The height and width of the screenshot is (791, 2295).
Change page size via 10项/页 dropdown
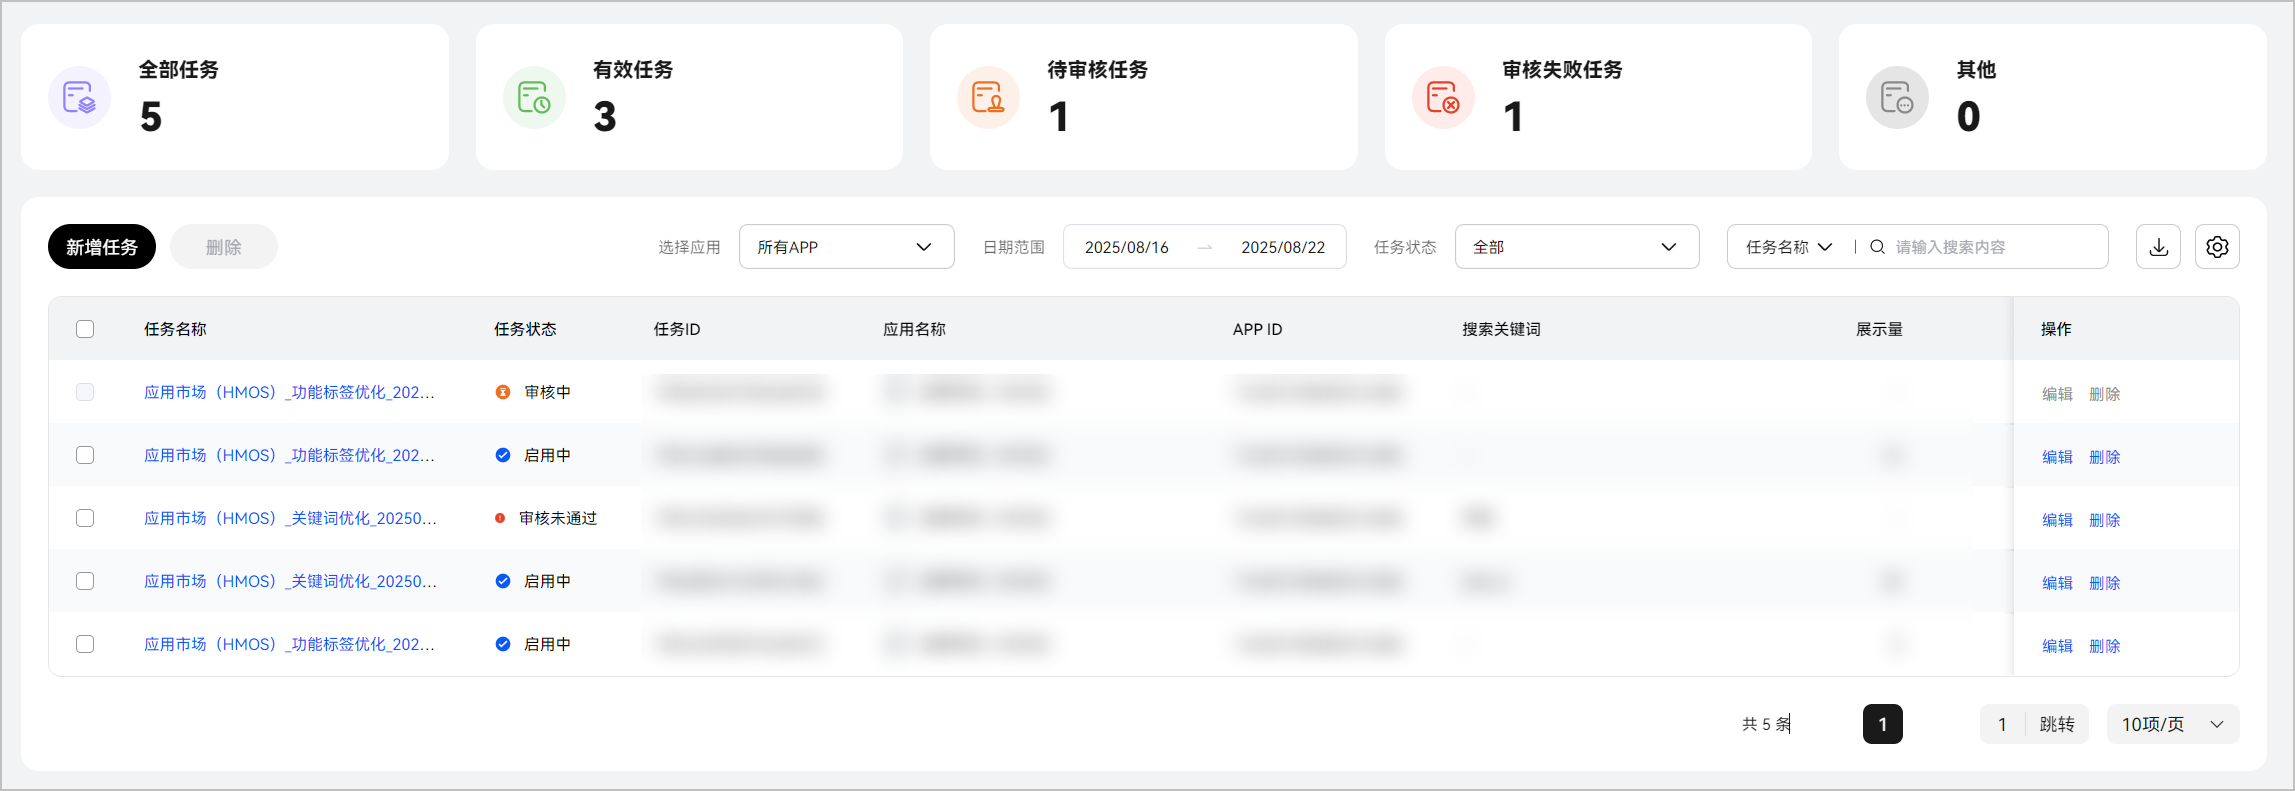(2173, 724)
